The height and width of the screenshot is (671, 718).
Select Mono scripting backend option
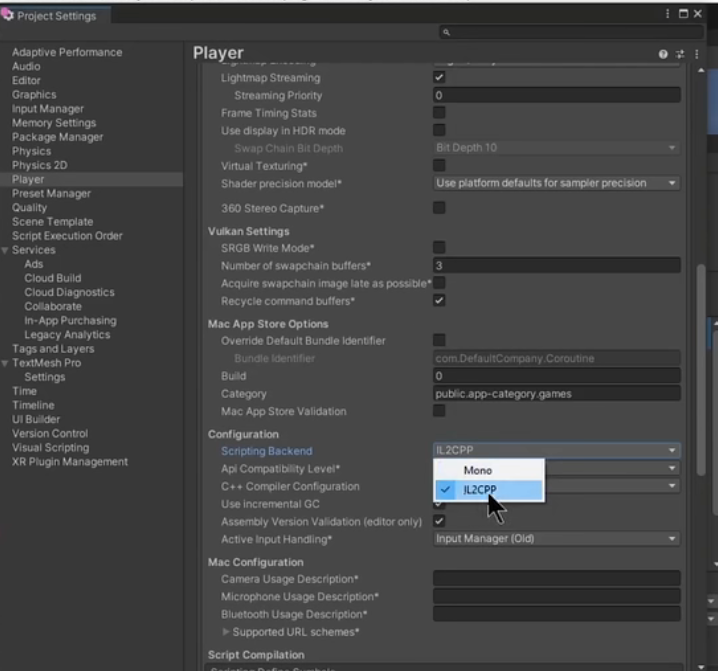(478, 470)
